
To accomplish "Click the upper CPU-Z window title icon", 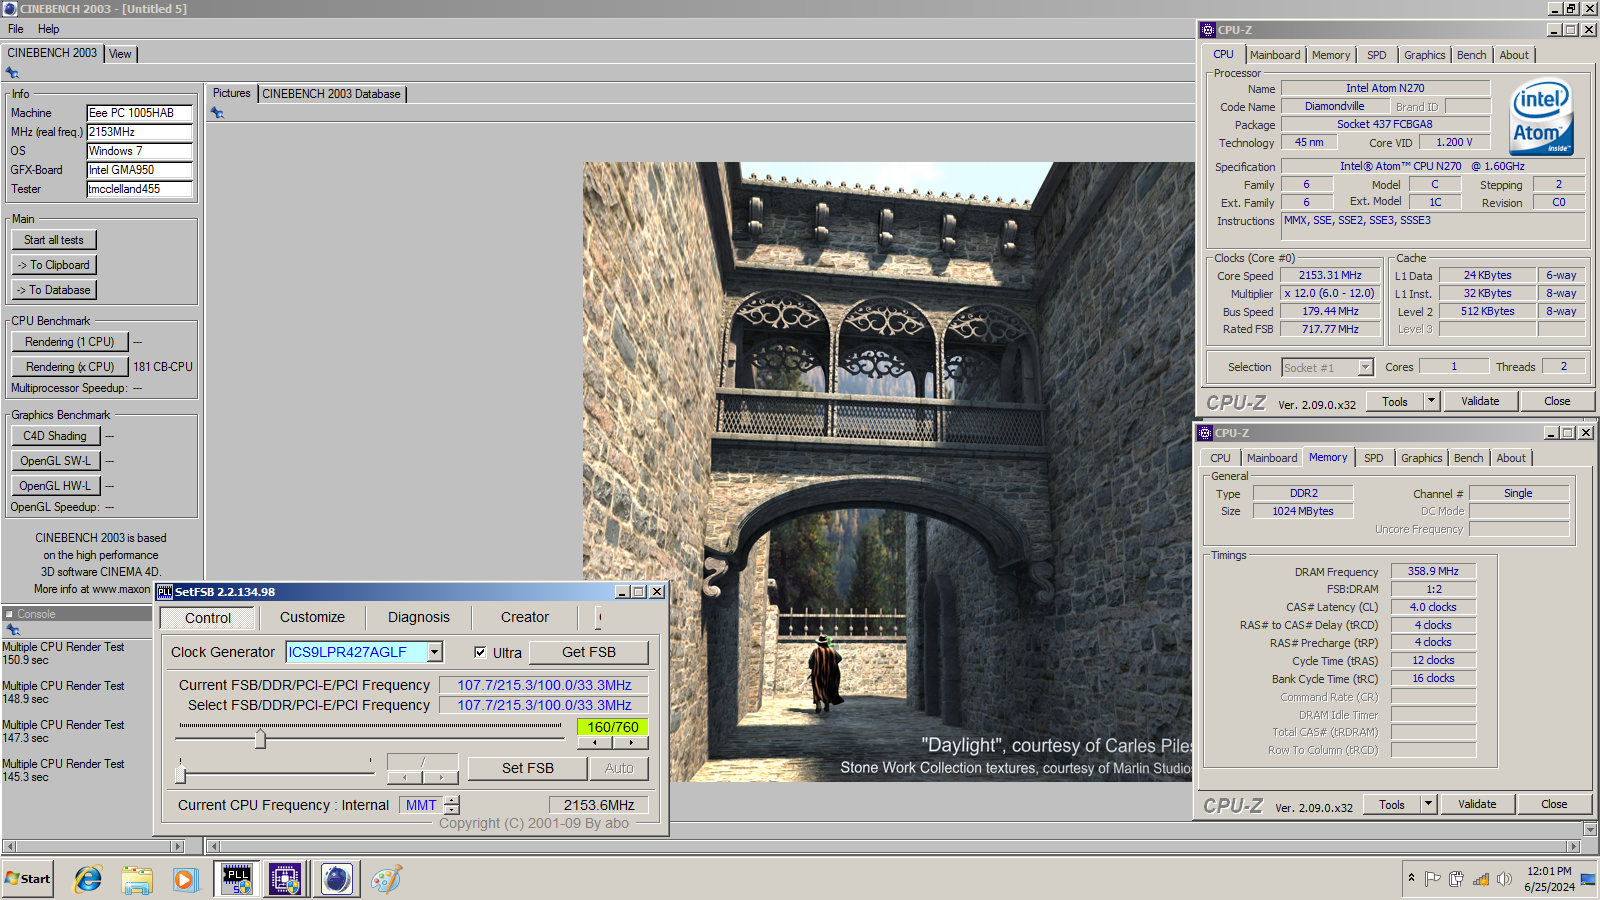I will coord(1207,30).
